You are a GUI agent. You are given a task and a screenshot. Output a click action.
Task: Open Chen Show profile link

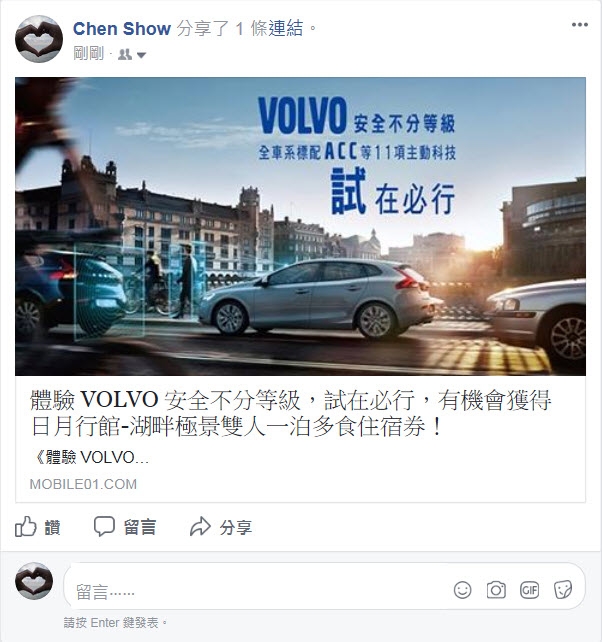coord(122,29)
